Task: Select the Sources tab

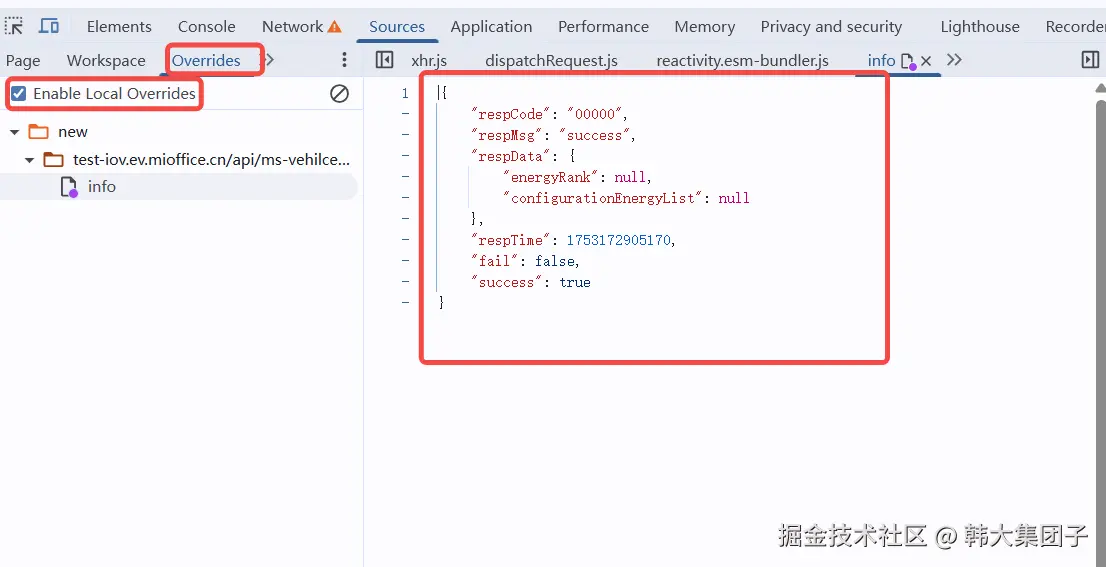Action: pos(397,26)
